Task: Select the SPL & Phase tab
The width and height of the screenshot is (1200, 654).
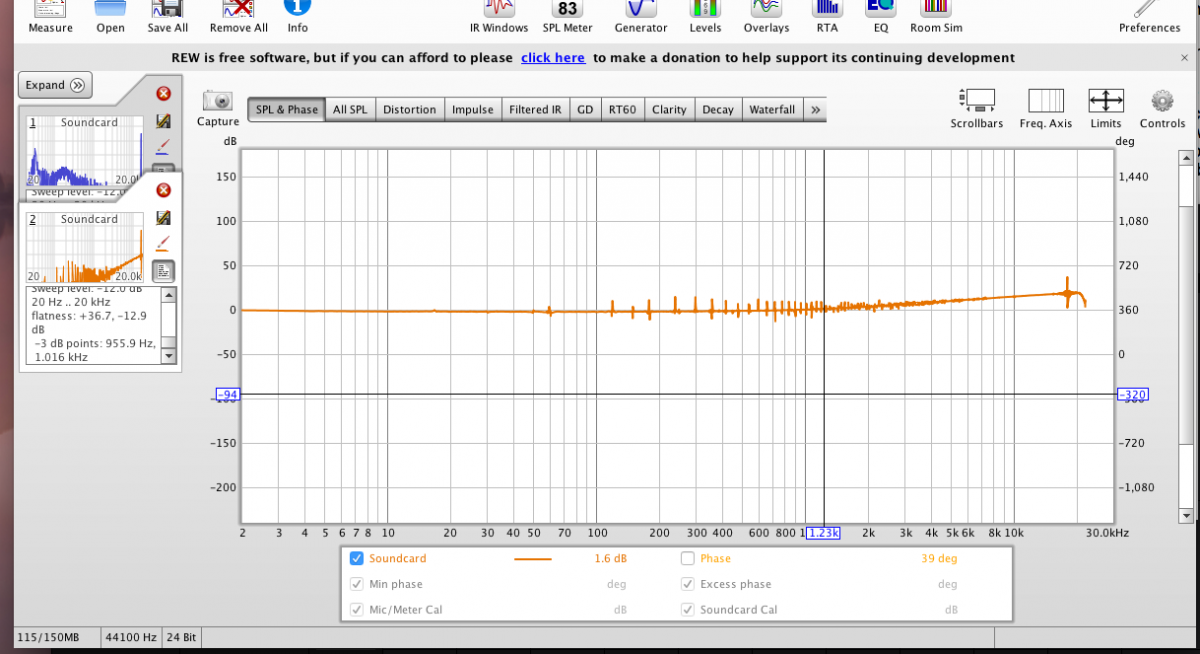Action: [x=287, y=109]
